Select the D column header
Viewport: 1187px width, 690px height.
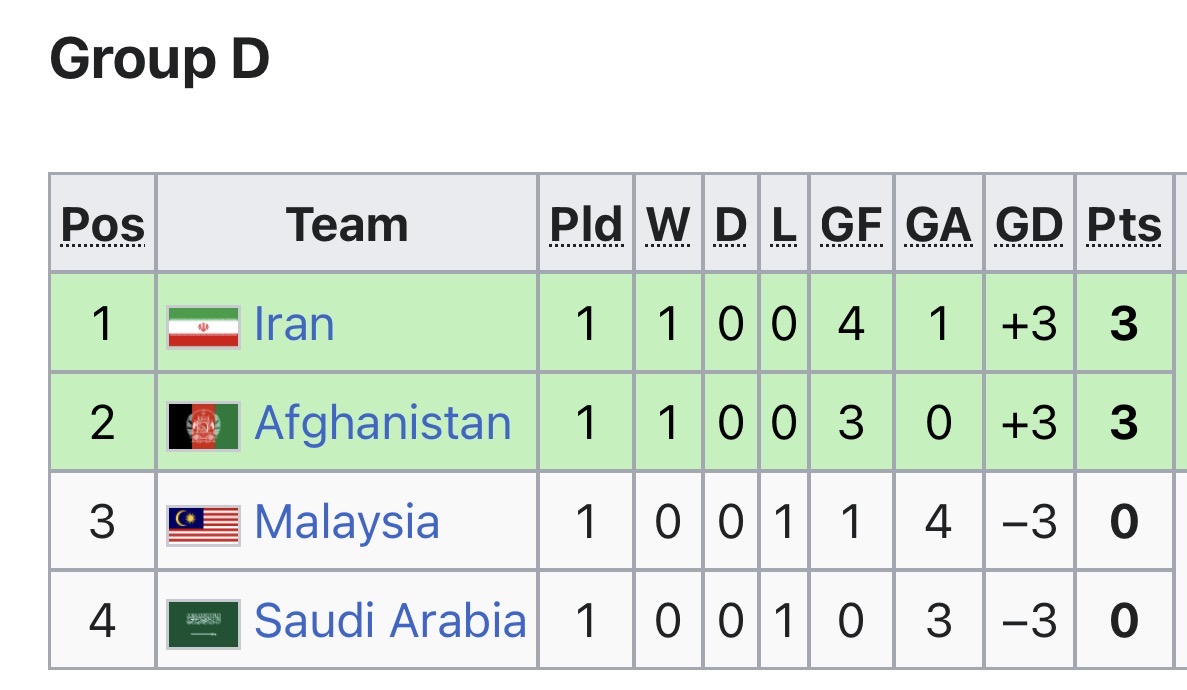(x=731, y=225)
